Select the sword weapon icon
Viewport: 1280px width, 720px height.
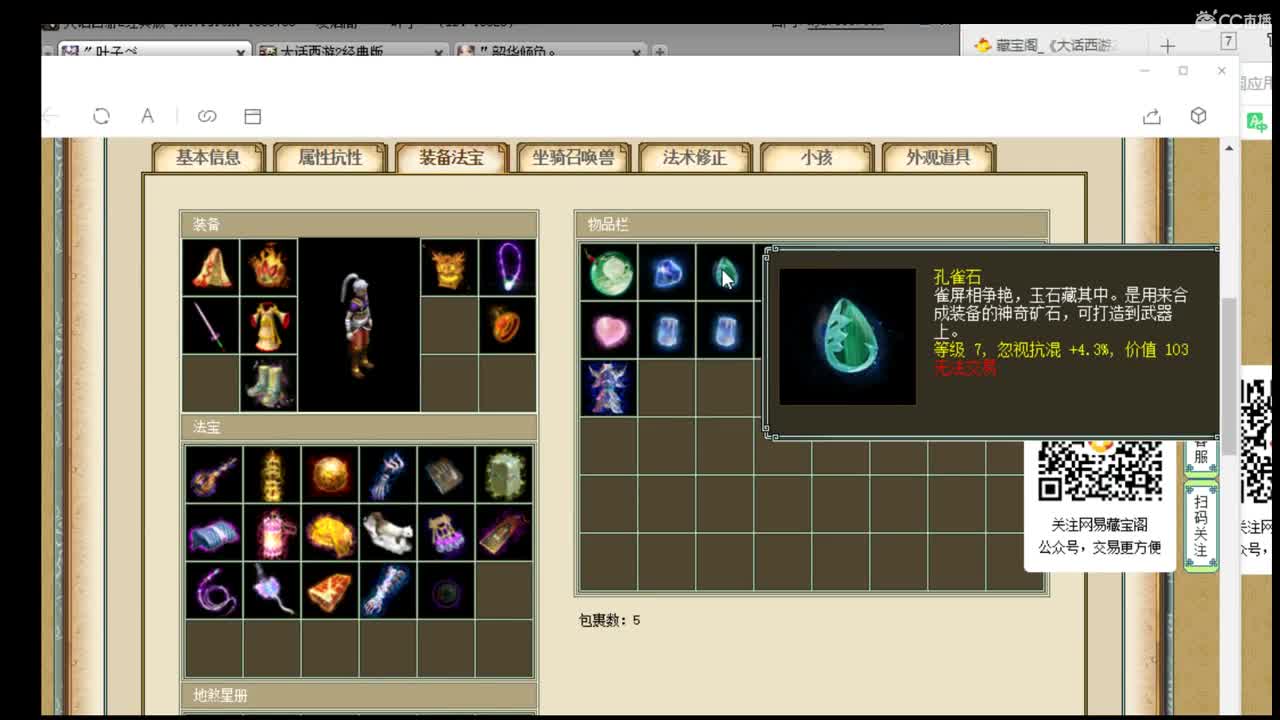[211, 326]
